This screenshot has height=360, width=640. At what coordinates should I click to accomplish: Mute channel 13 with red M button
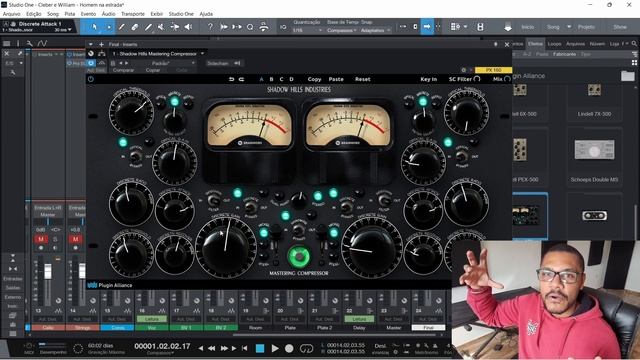point(41,239)
